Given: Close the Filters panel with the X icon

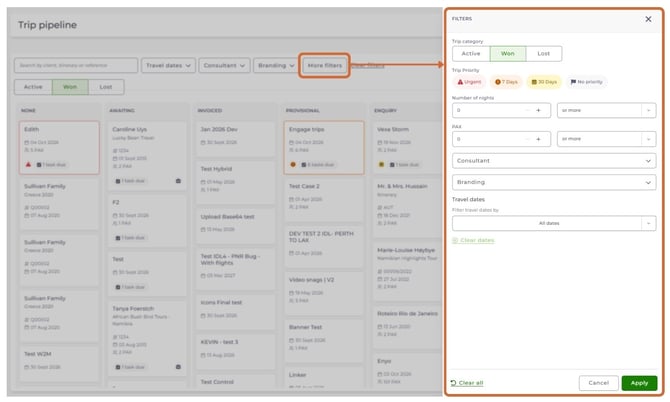Looking at the screenshot, I should tap(648, 19).
